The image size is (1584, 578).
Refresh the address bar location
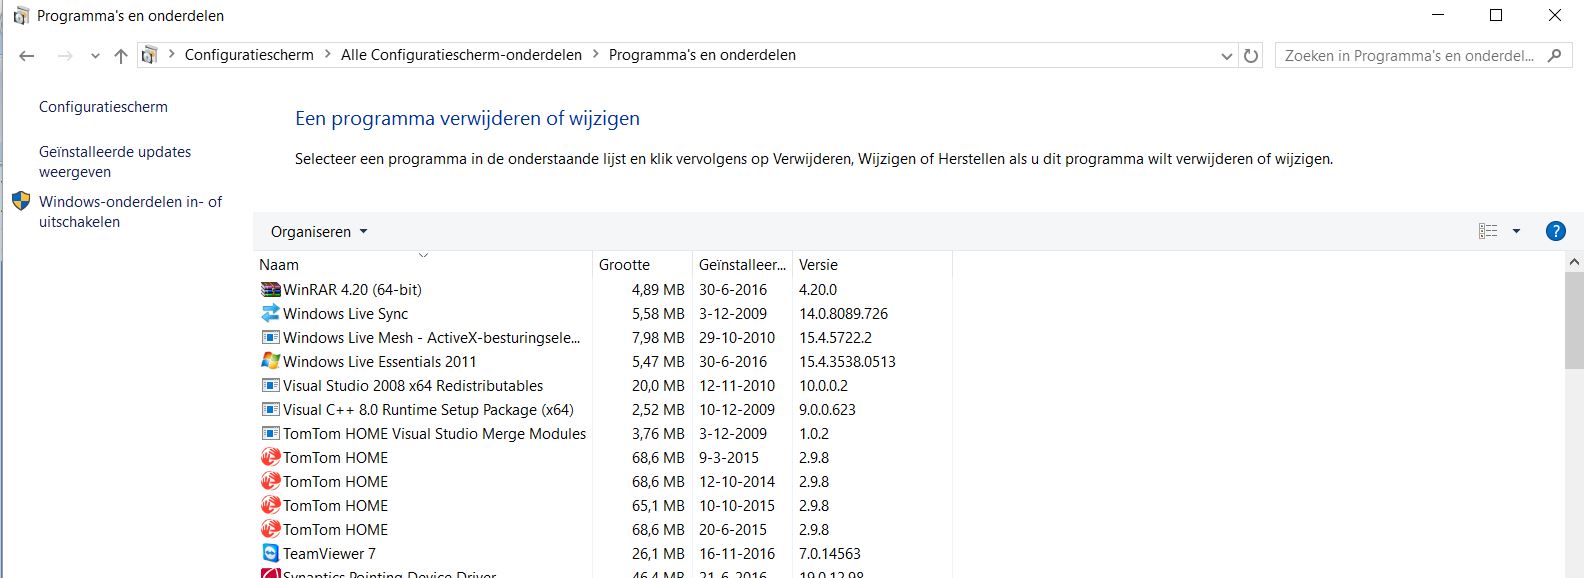click(x=1251, y=56)
